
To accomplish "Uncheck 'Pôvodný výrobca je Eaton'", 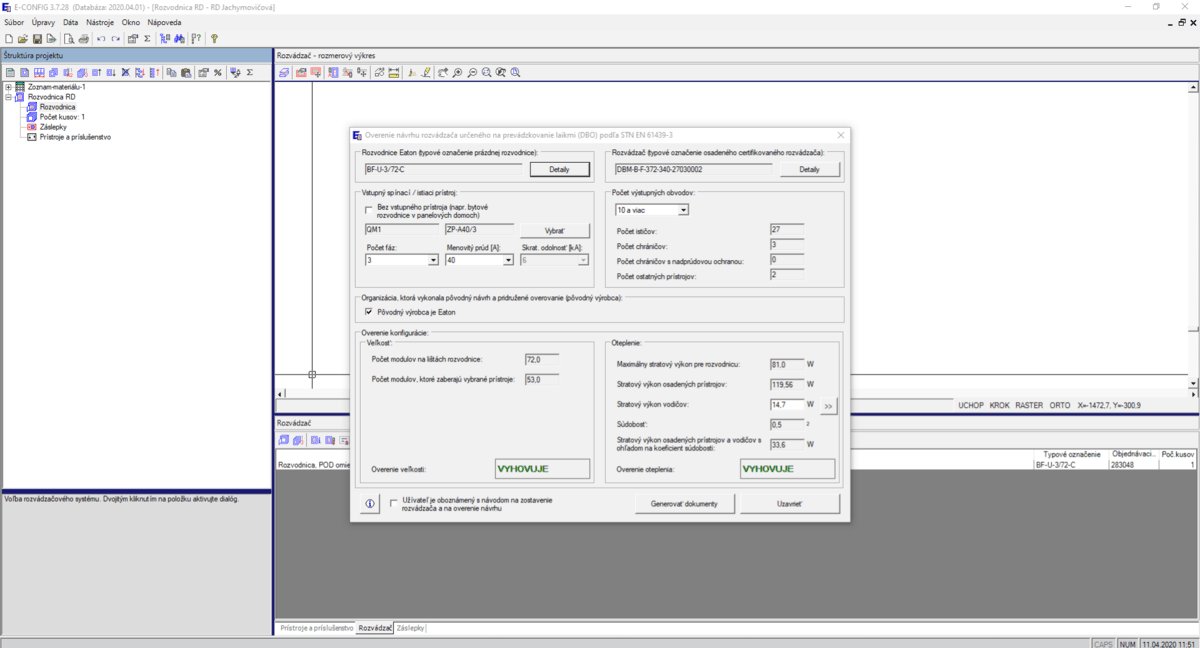I will pos(370,312).
